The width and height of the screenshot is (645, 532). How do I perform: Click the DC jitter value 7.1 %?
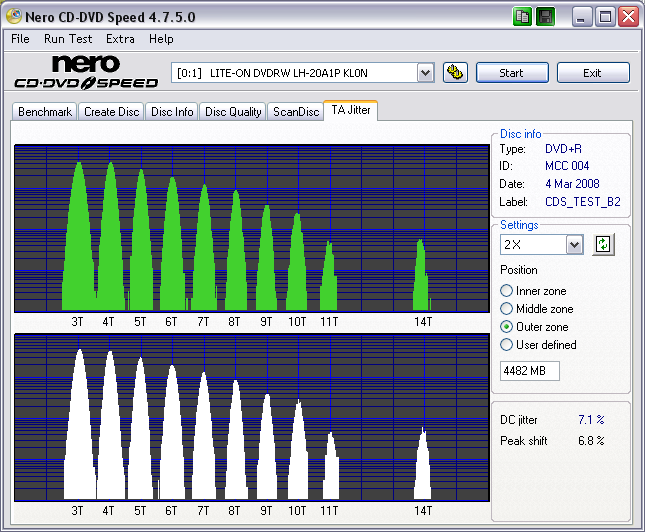tap(591, 420)
